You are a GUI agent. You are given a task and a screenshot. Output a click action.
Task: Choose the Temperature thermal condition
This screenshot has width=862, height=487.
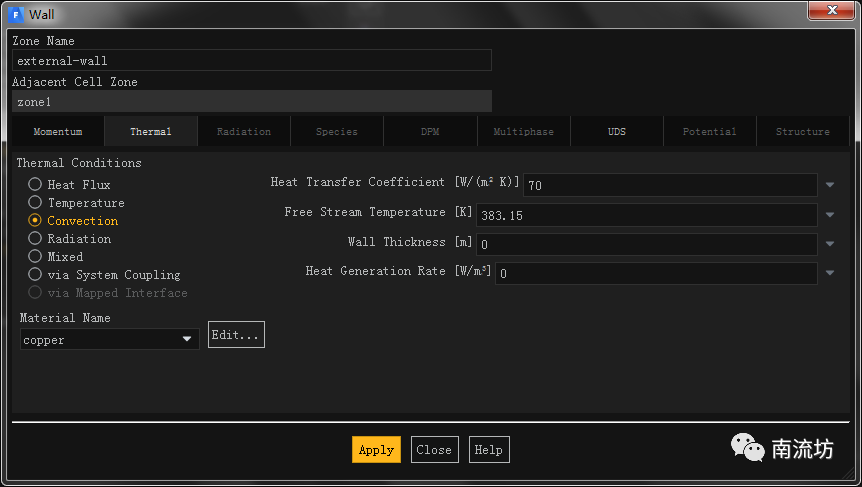[35, 203]
